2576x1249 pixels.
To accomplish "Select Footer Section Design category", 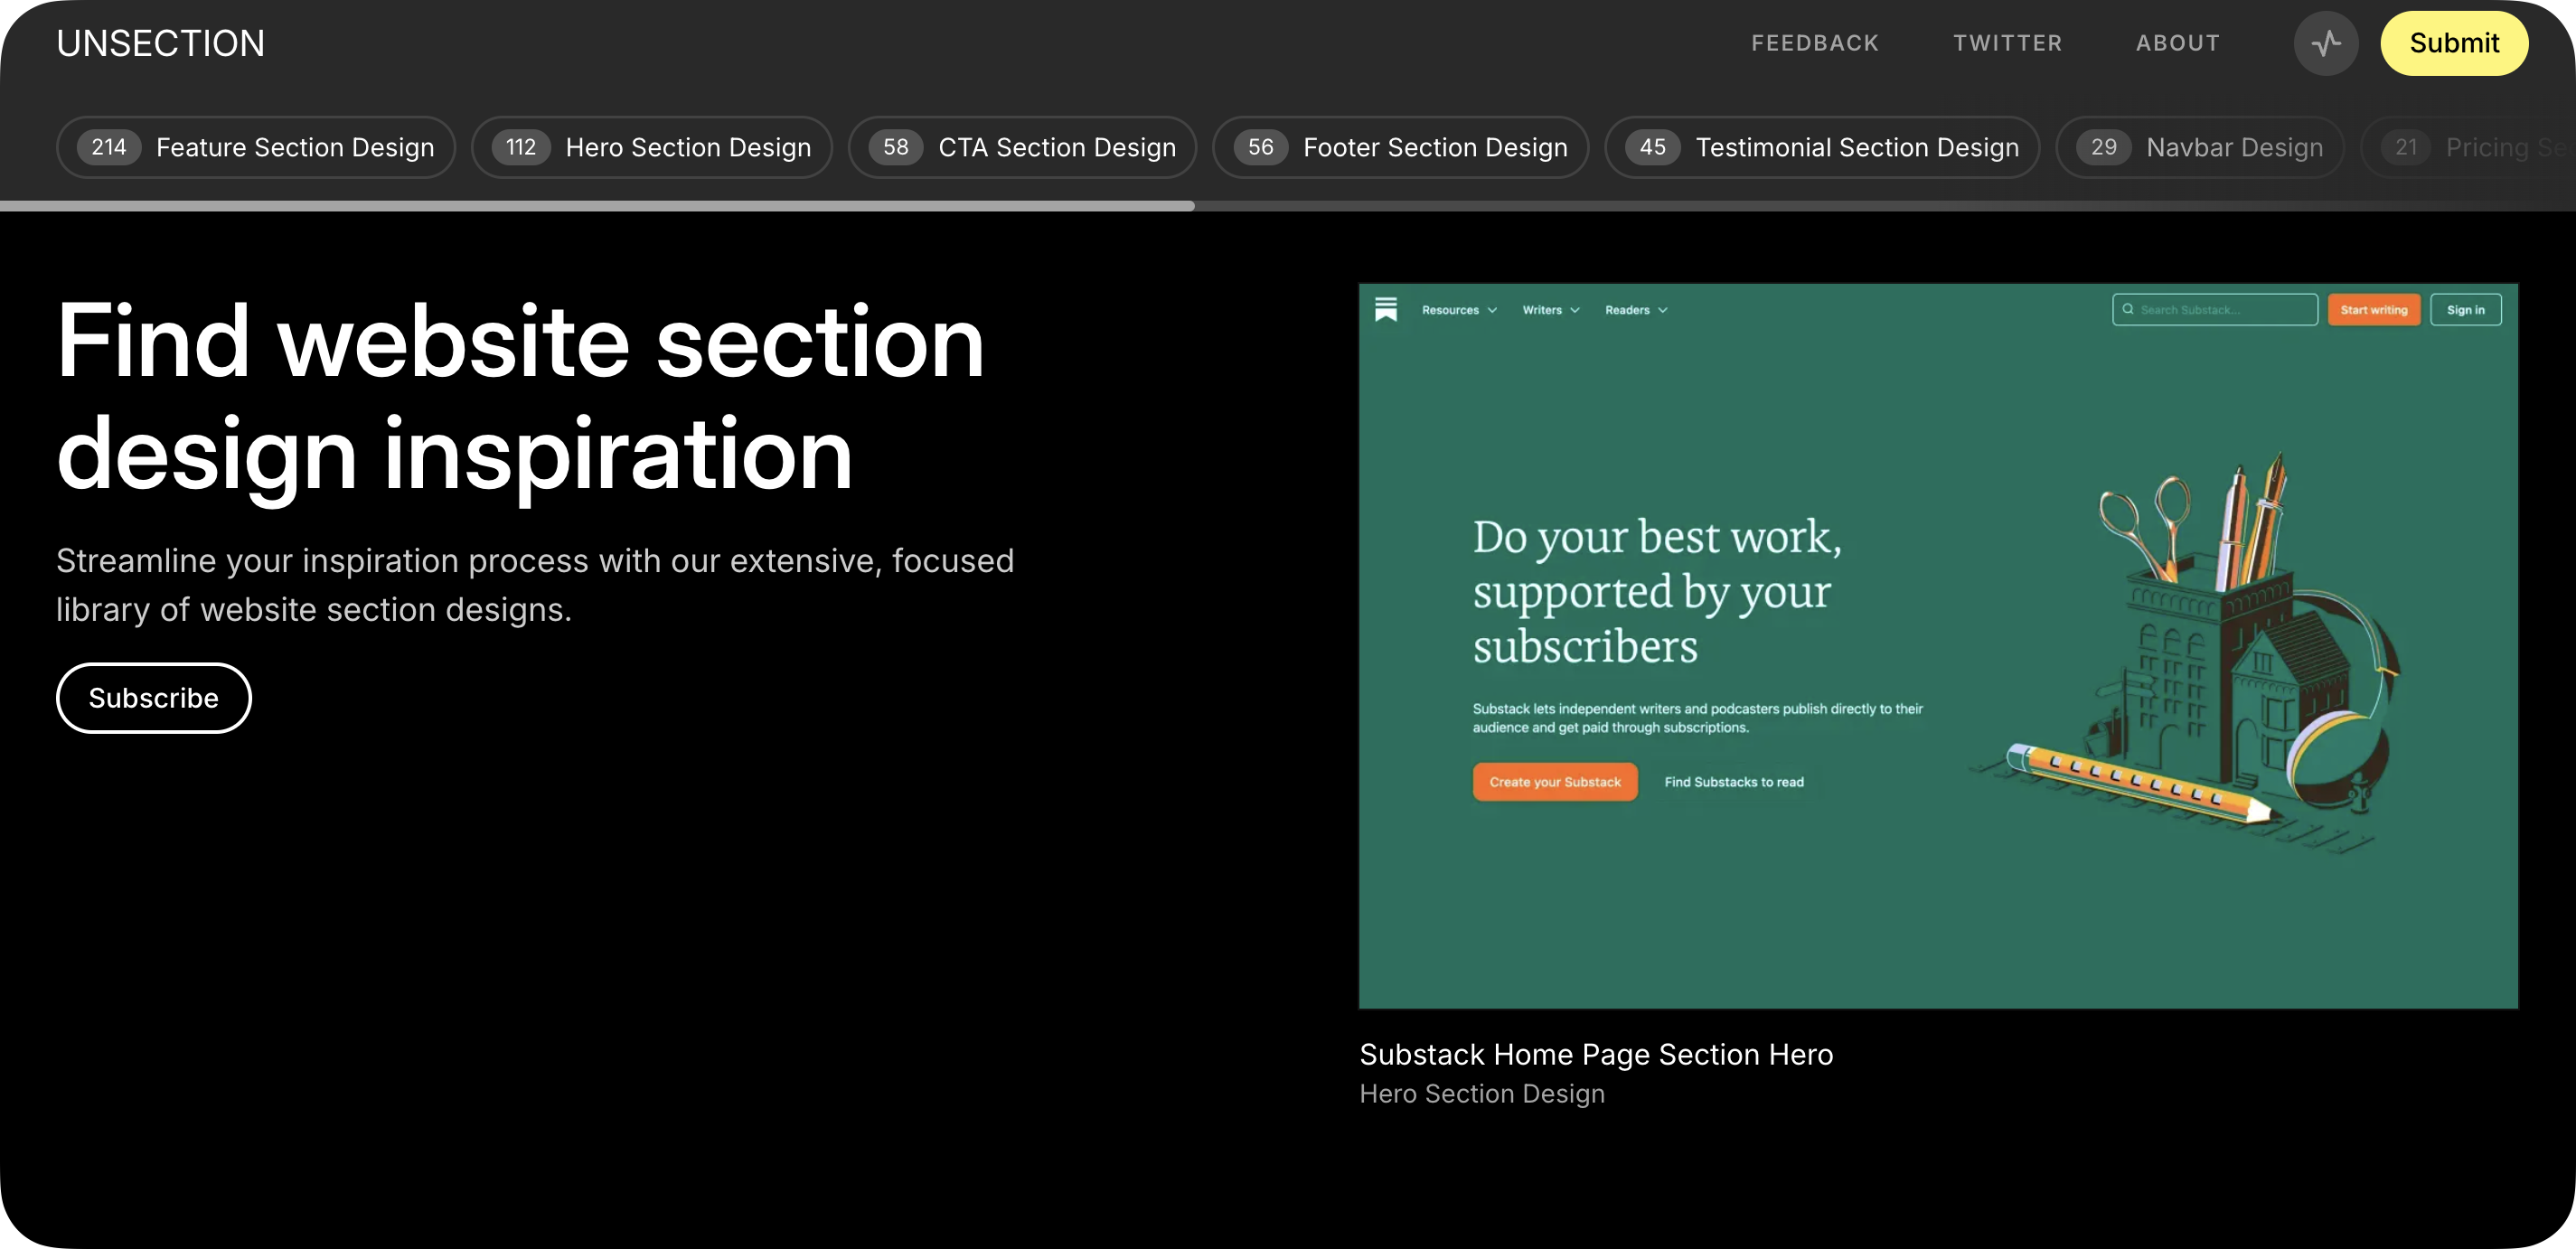I will click(1400, 147).
